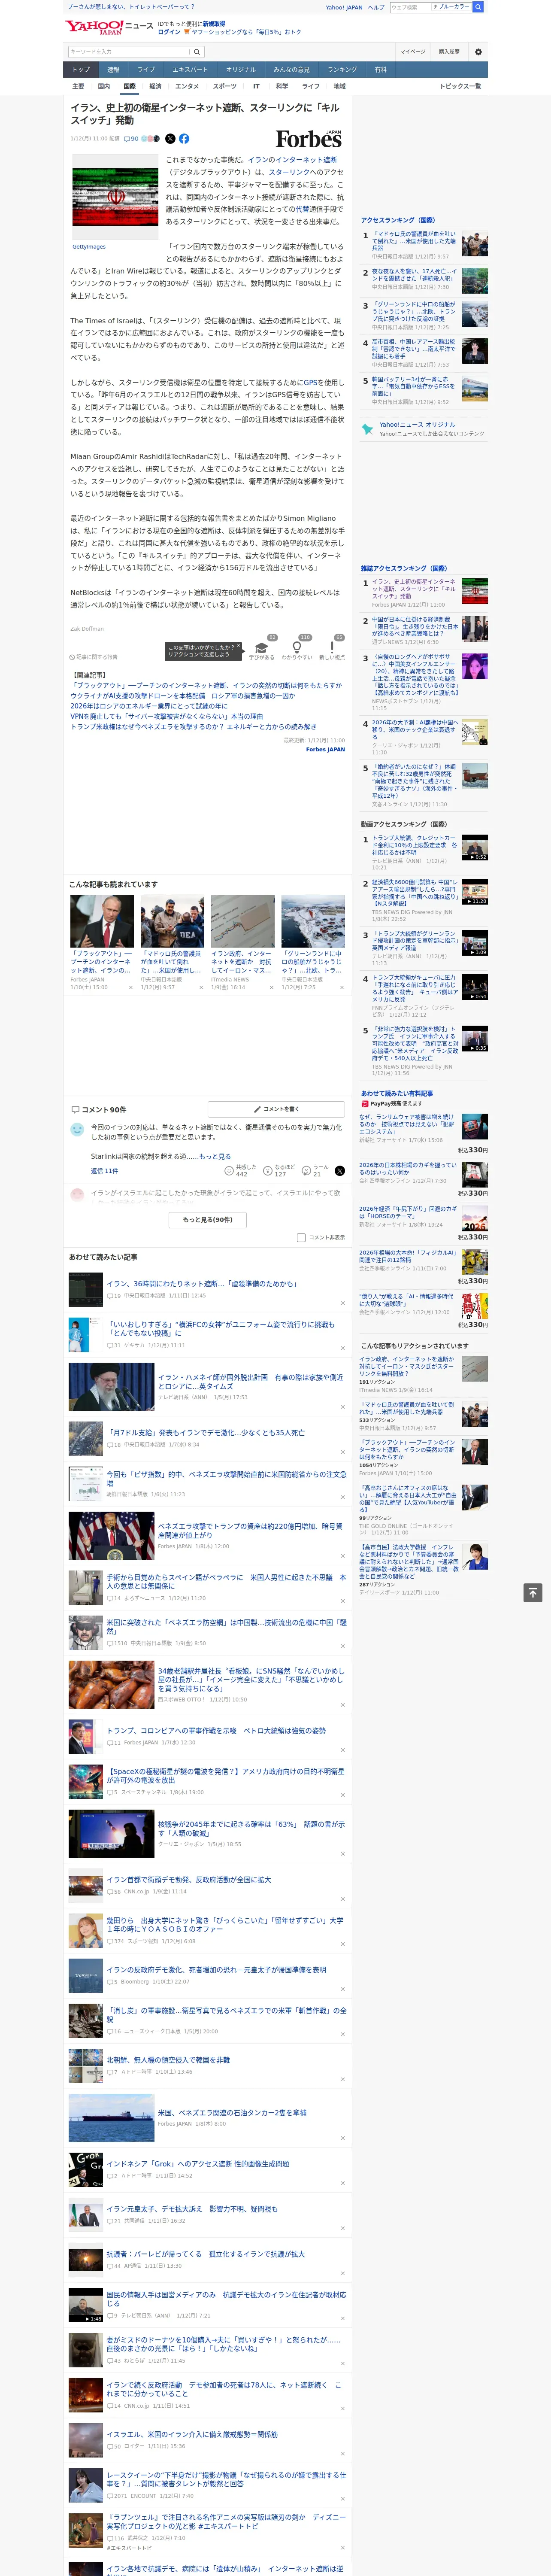
Task: Expand first comment with もっと見る
Action: (x=215, y=1156)
